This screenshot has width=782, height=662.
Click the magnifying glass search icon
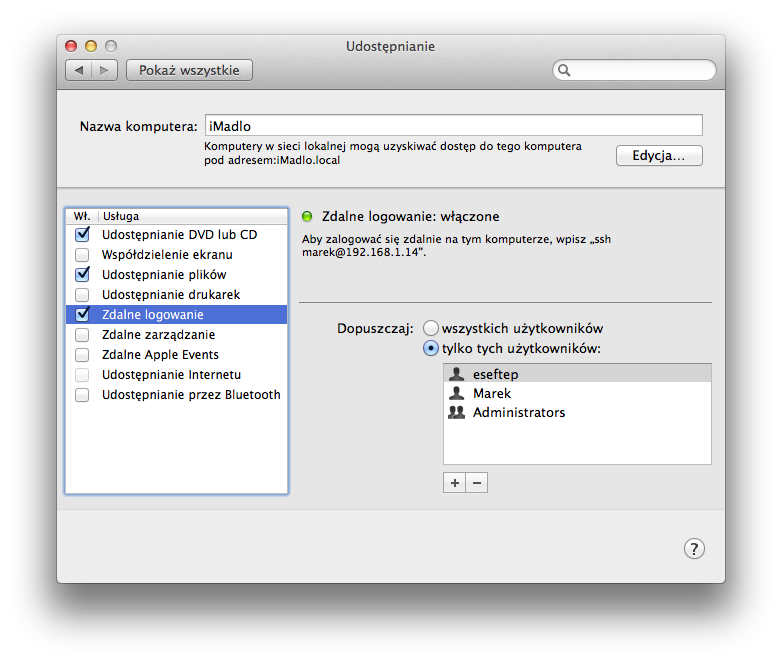tap(564, 70)
